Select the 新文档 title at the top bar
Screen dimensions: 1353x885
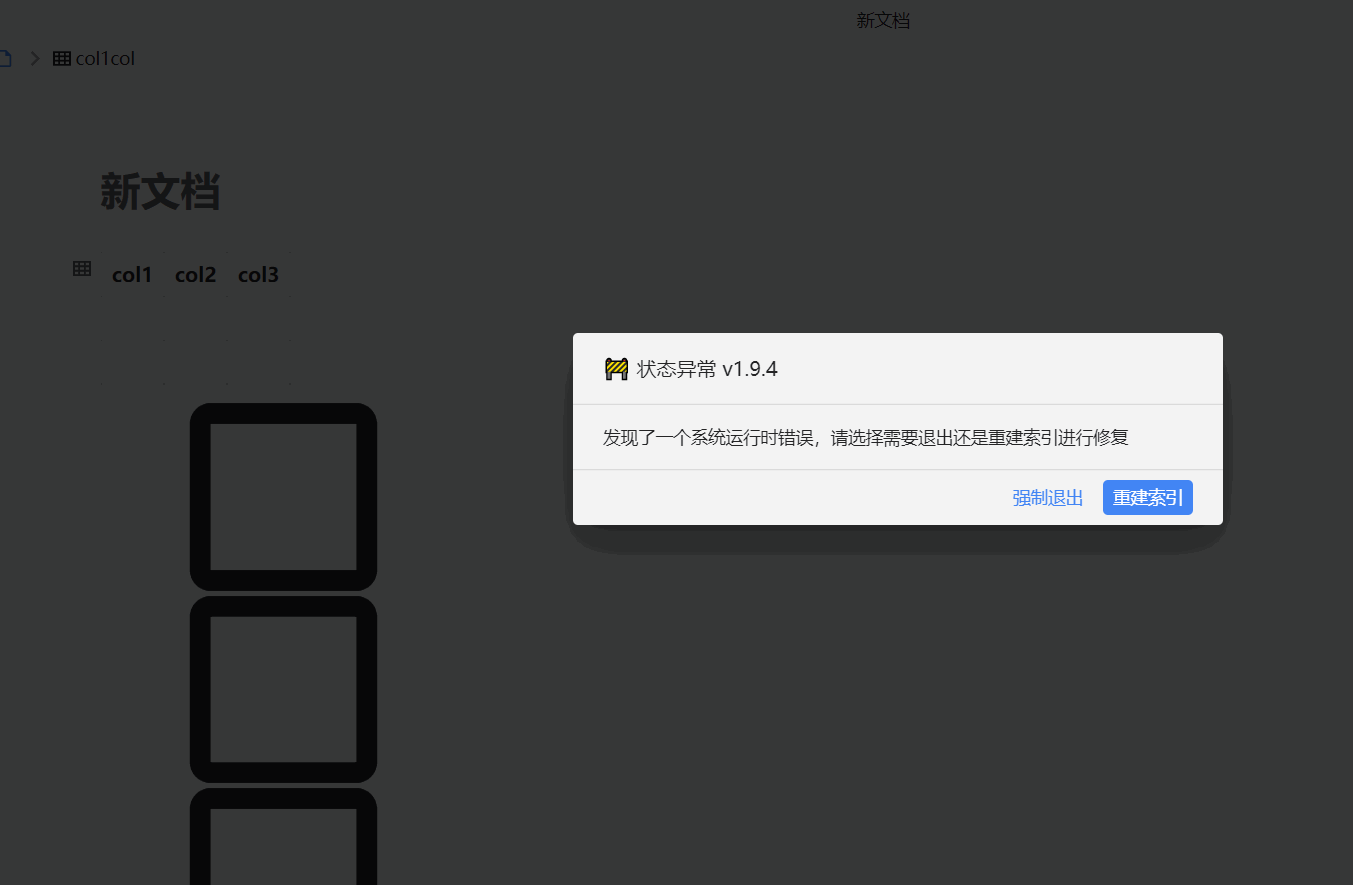(x=883, y=20)
